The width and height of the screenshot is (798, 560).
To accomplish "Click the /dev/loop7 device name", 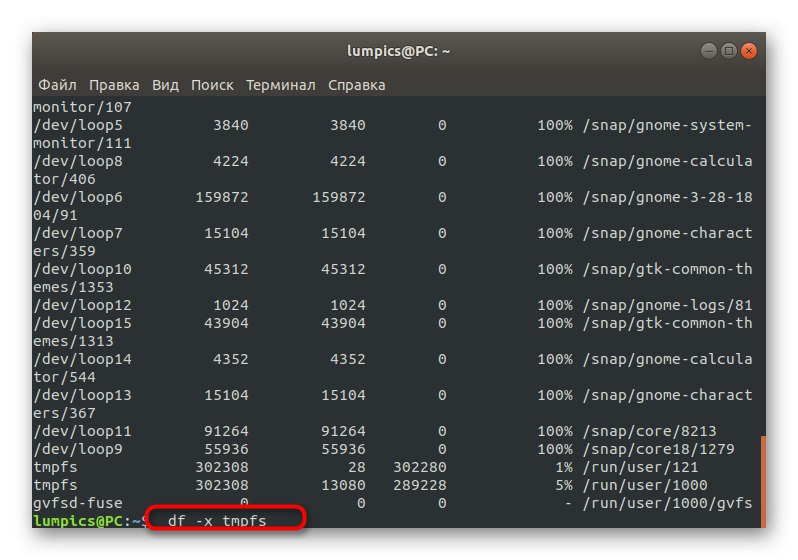I will click(x=78, y=233).
